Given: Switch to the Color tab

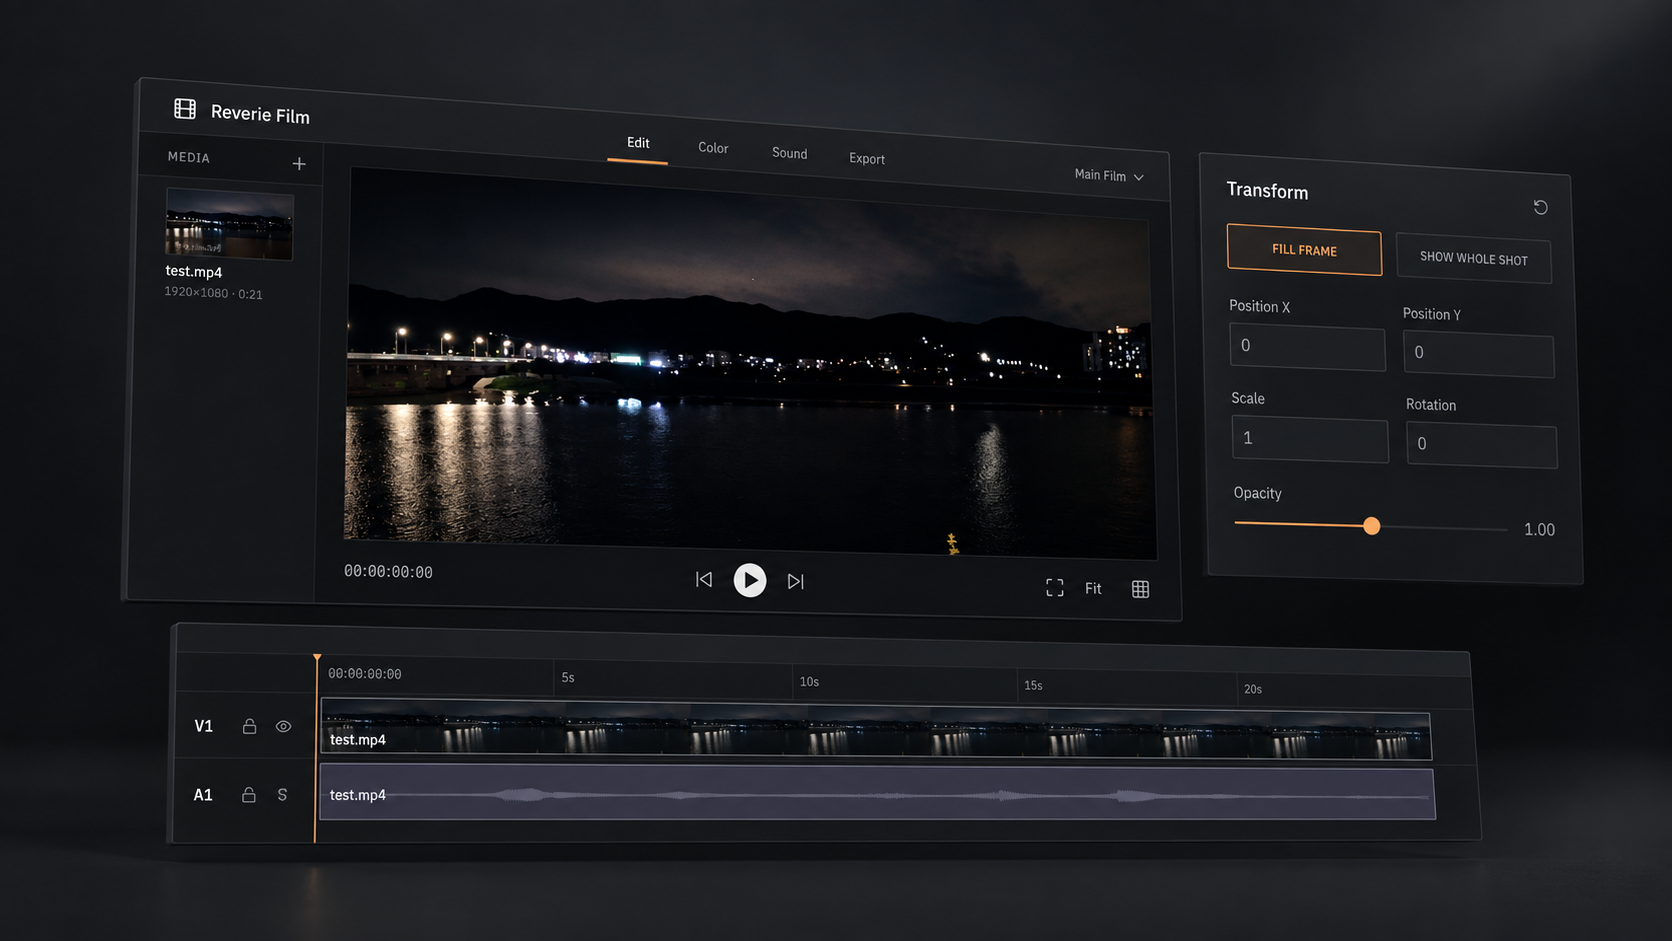Looking at the screenshot, I should point(713,148).
